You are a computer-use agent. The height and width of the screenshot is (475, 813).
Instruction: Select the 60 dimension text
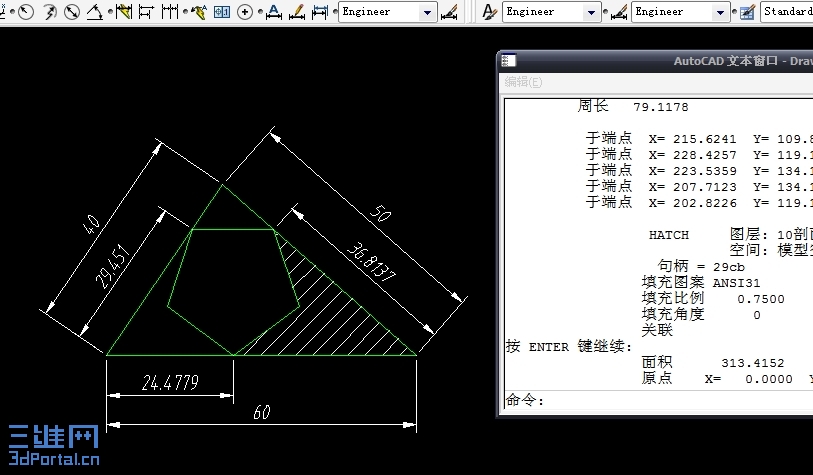tap(261, 412)
